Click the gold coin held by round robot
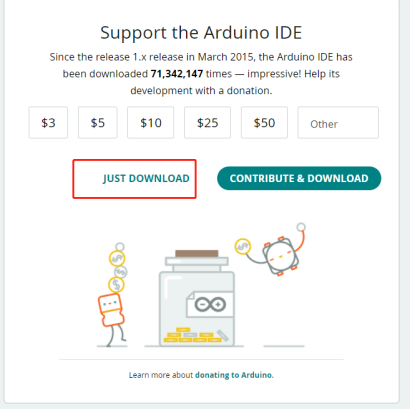Image resolution: width=410 pixels, height=410 pixels. click(x=243, y=247)
